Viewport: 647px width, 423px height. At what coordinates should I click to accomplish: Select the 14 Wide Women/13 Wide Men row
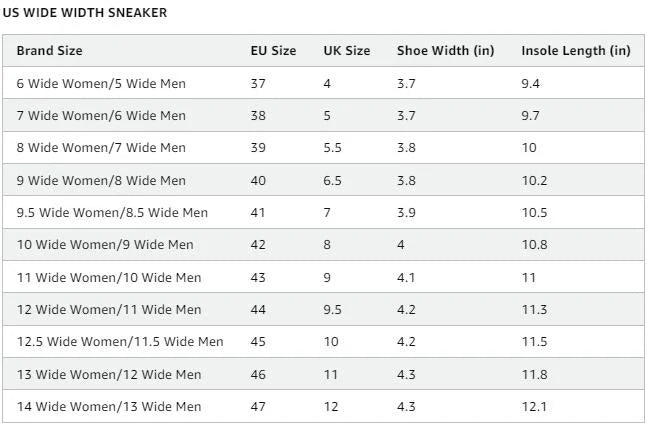pos(109,407)
